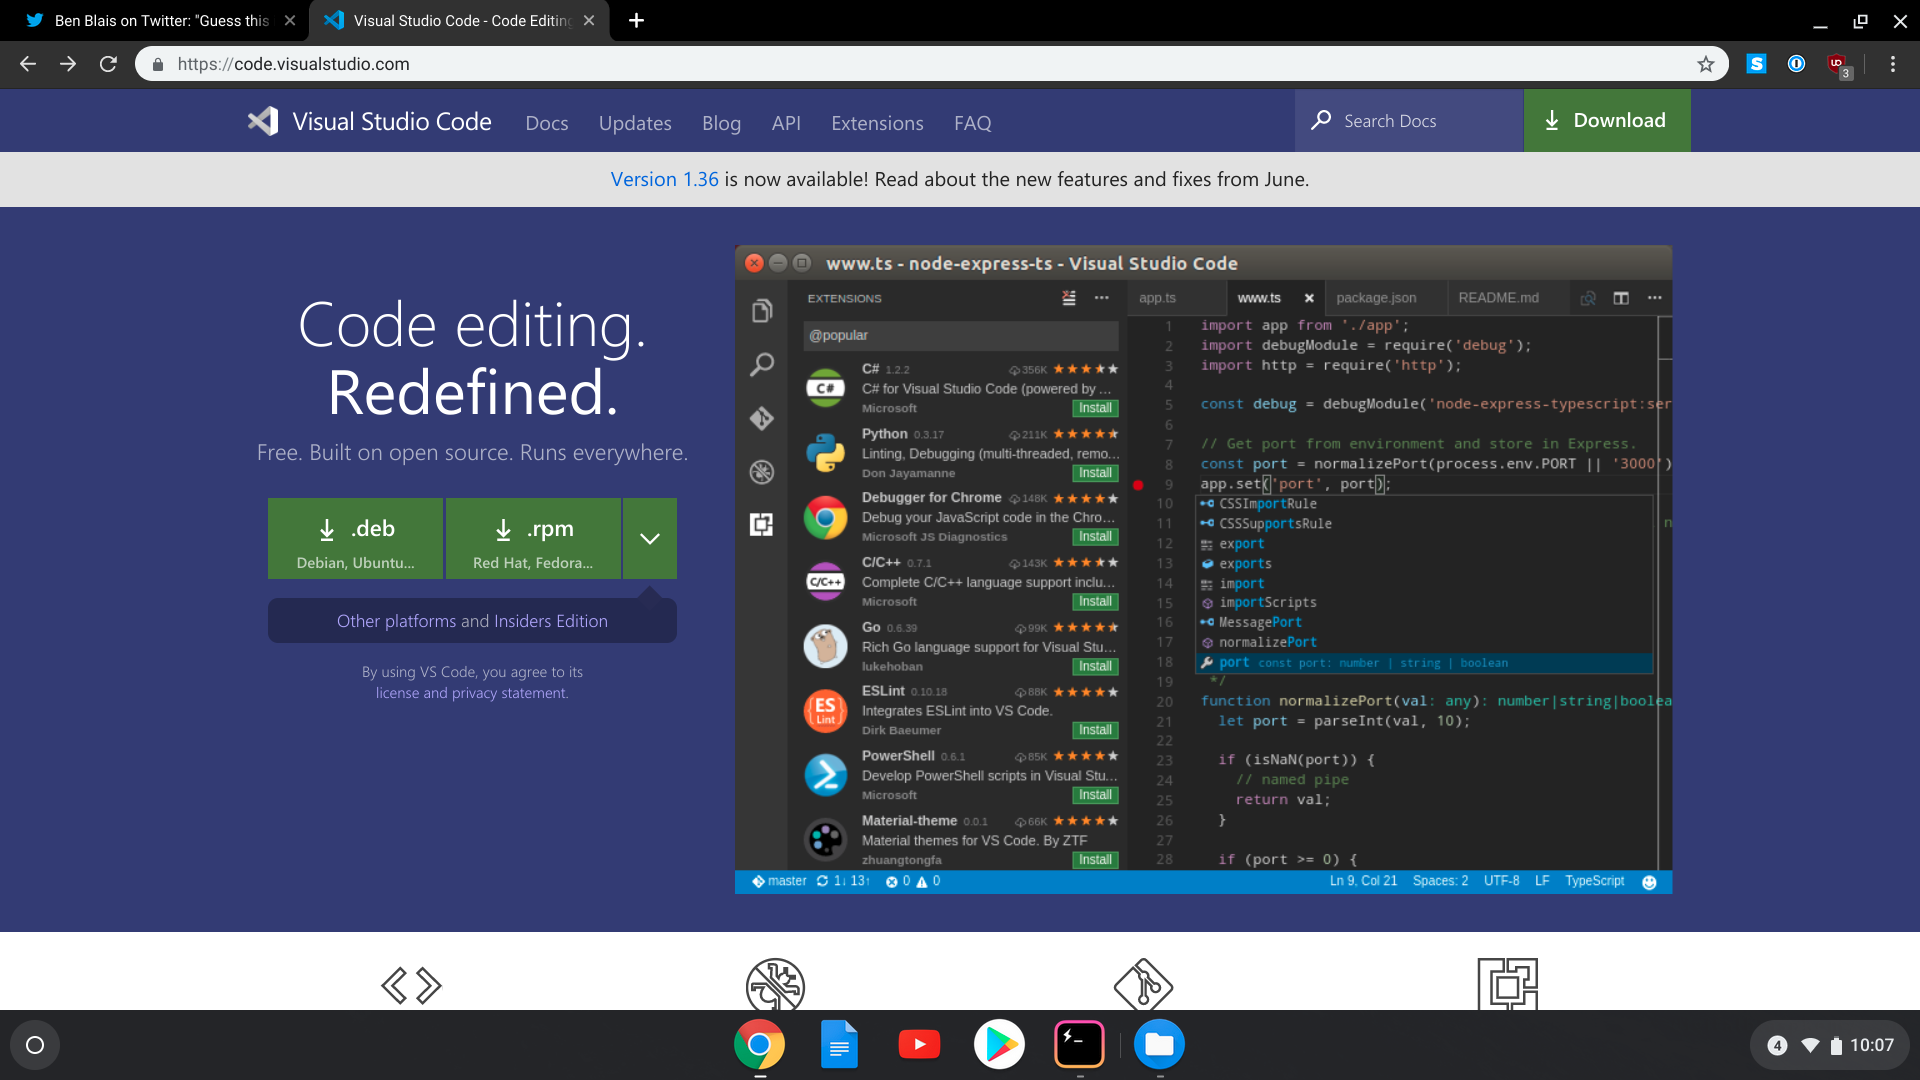Download the .deb package for Debian, Ubuntu
The image size is (1920, 1080).
[355, 538]
